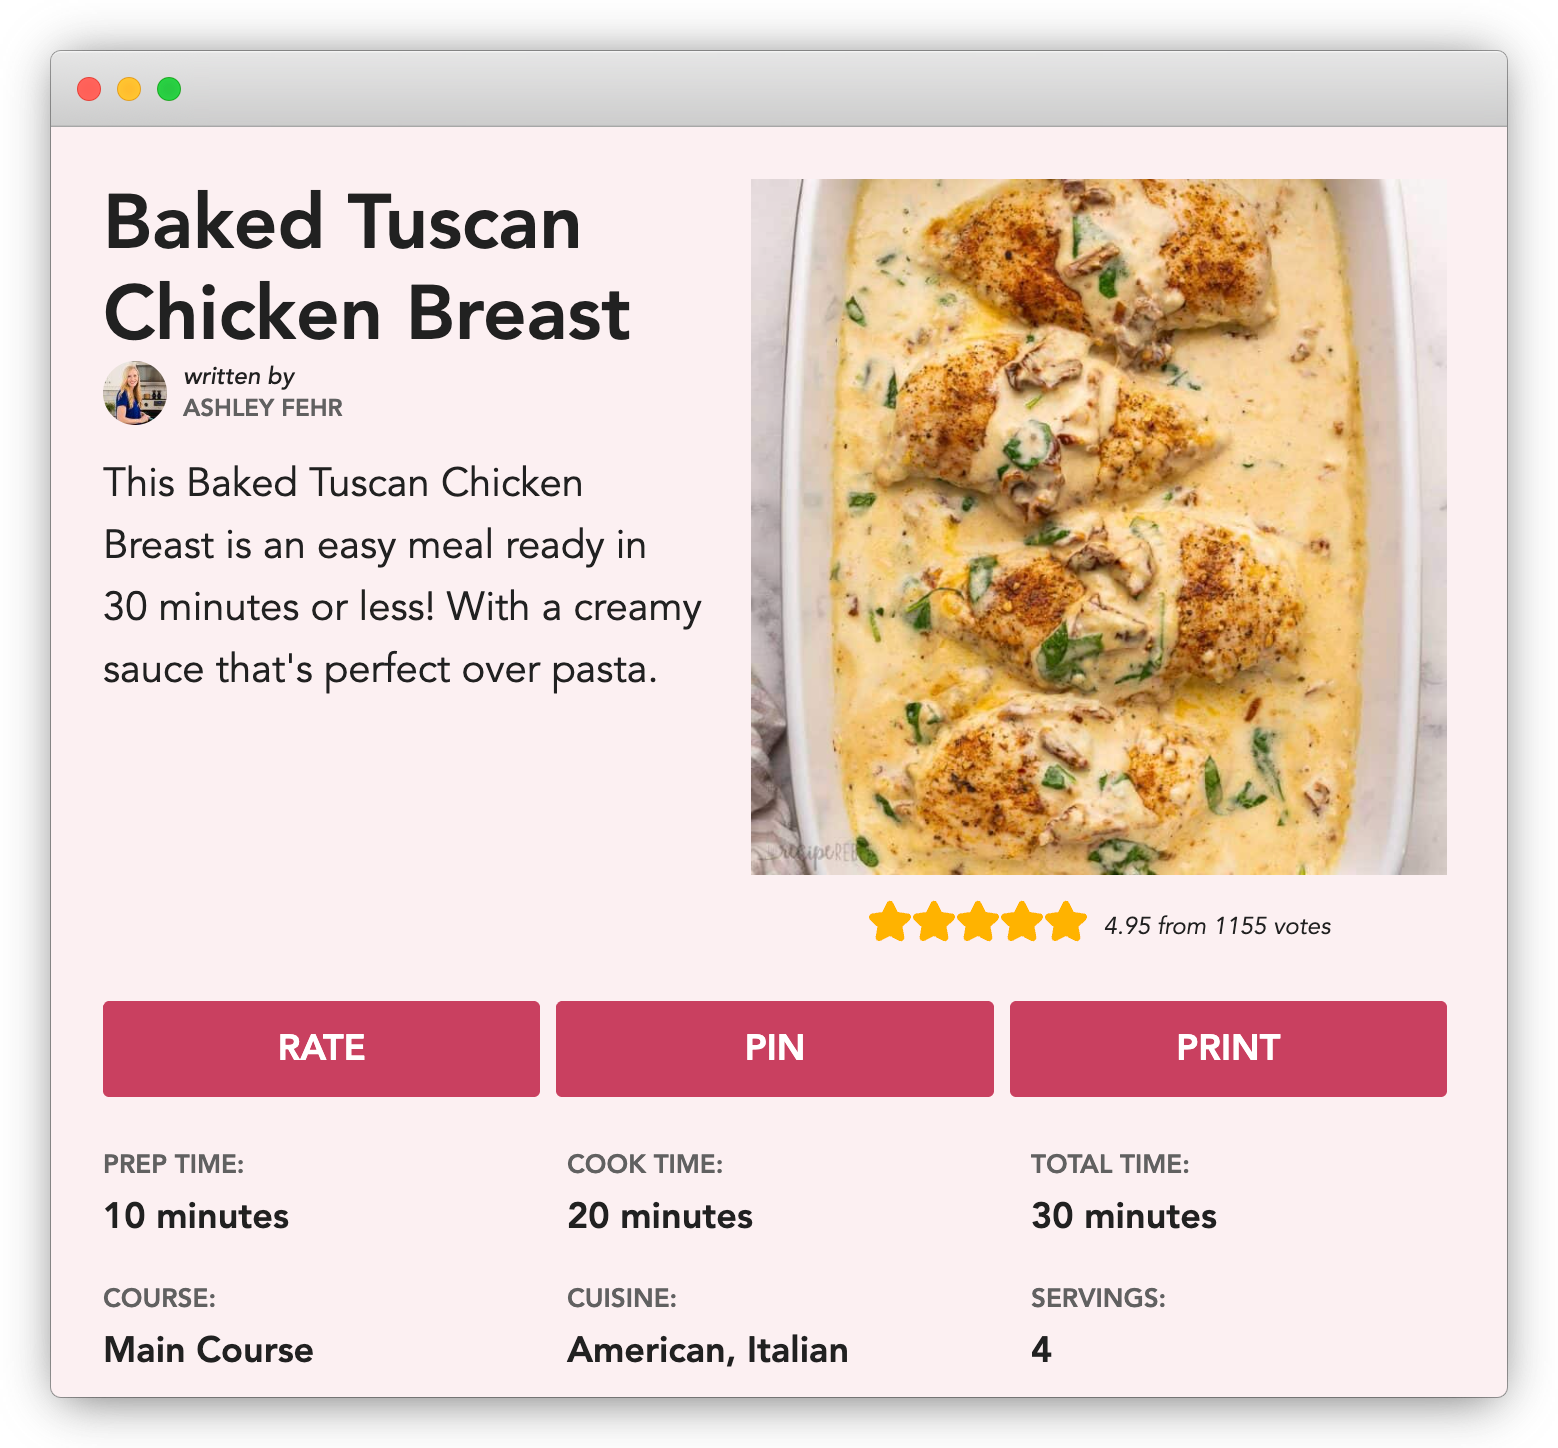1558x1448 pixels.
Task: Select the American, Italian cuisine value
Action: [x=708, y=1350]
